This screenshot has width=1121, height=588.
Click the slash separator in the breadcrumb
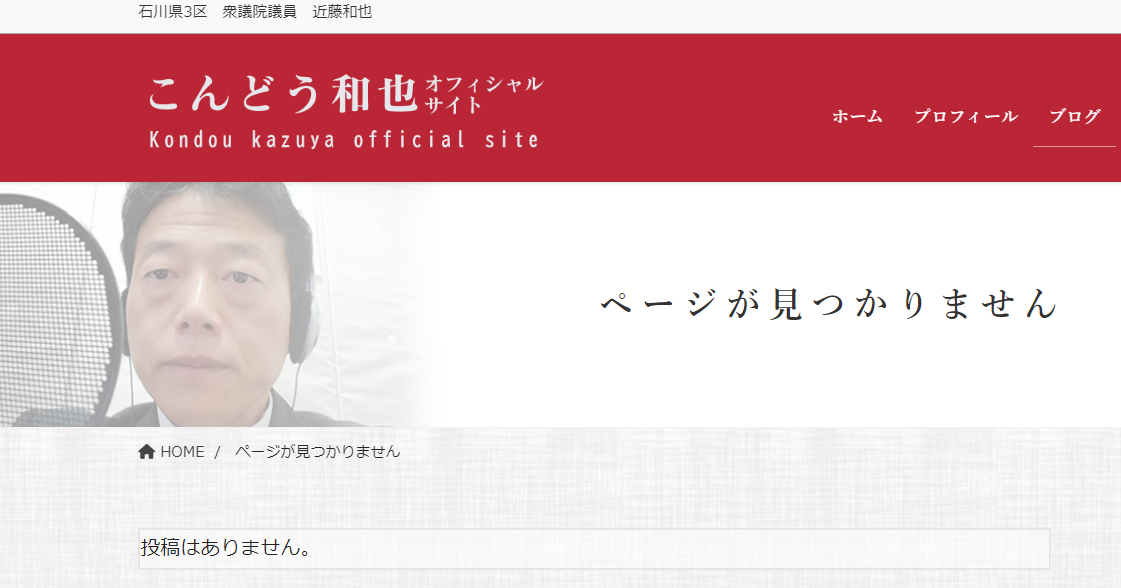pyautogui.click(x=217, y=452)
